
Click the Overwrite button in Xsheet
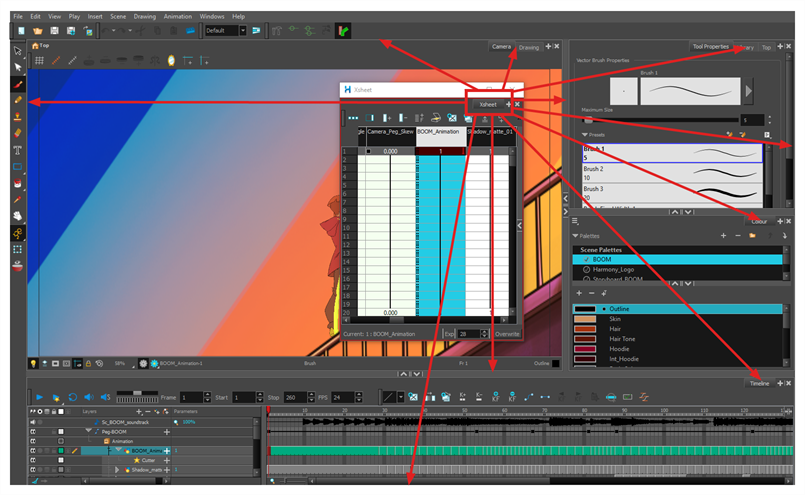(507, 333)
